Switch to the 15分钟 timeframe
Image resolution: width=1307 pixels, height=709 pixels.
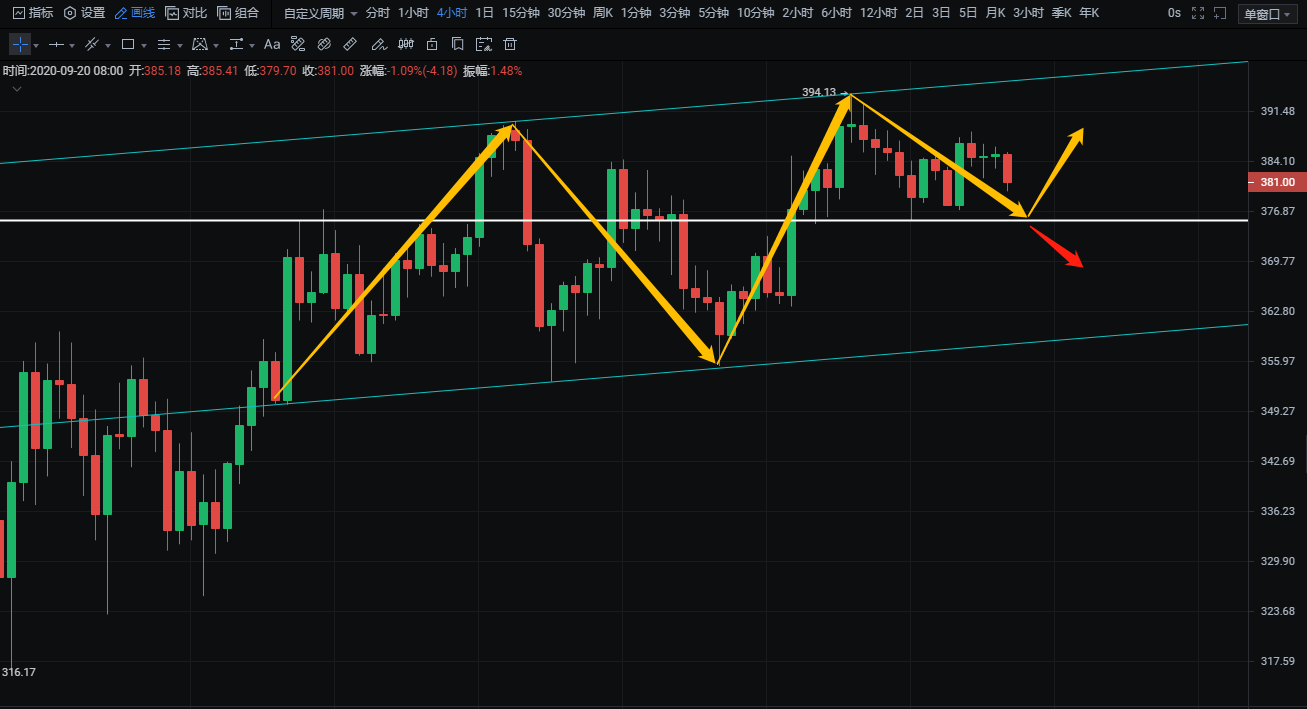click(x=519, y=13)
